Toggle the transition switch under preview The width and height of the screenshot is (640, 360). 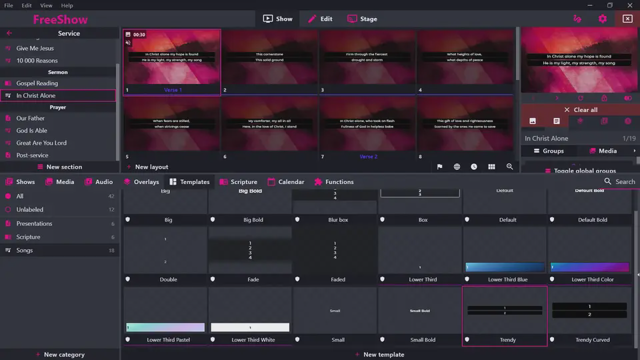tap(628, 98)
